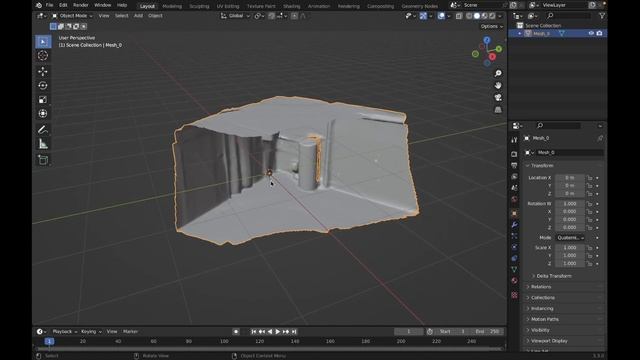Image resolution: width=640 pixels, height=360 pixels.
Task: Activate the Rotate tool
Action: pyautogui.click(x=43, y=85)
